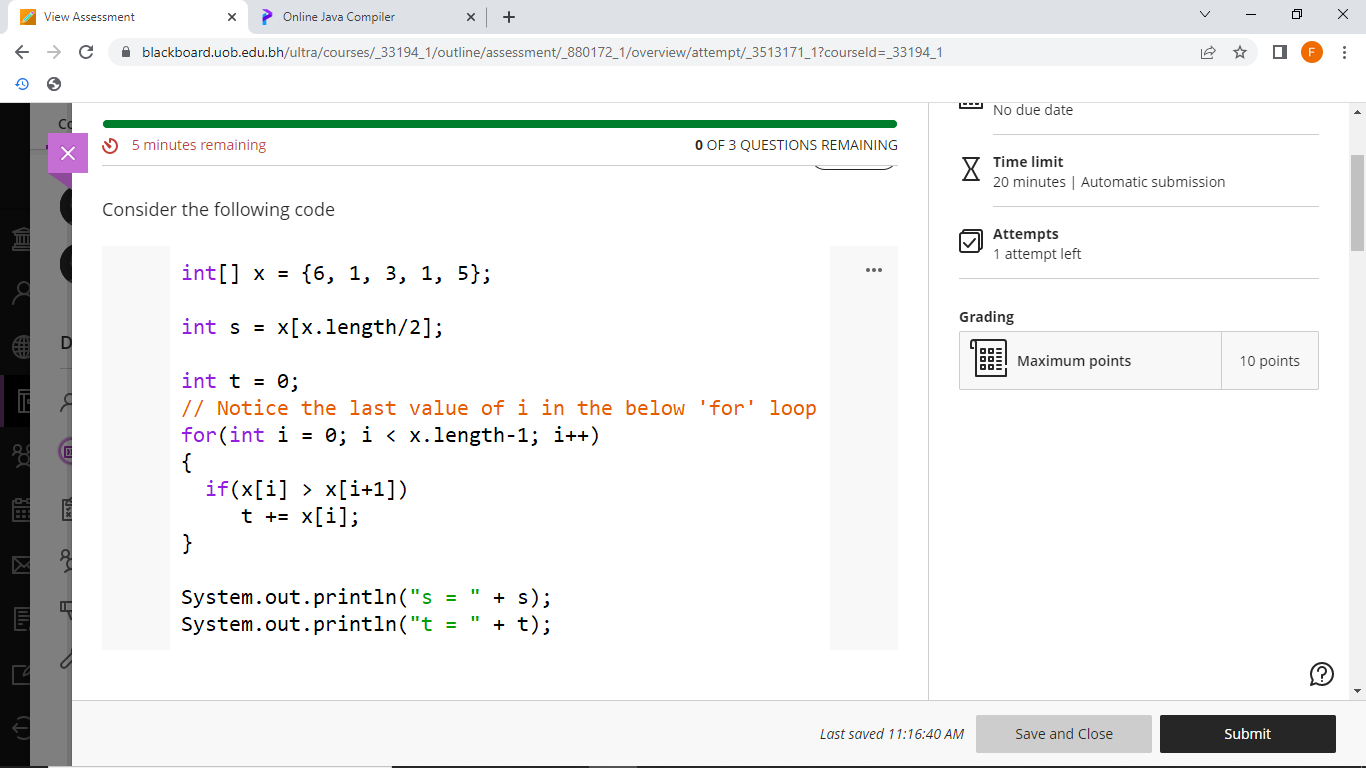Click 'Consider the following code' text
This screenshot has height=768, width=1366.
(218, 210)
